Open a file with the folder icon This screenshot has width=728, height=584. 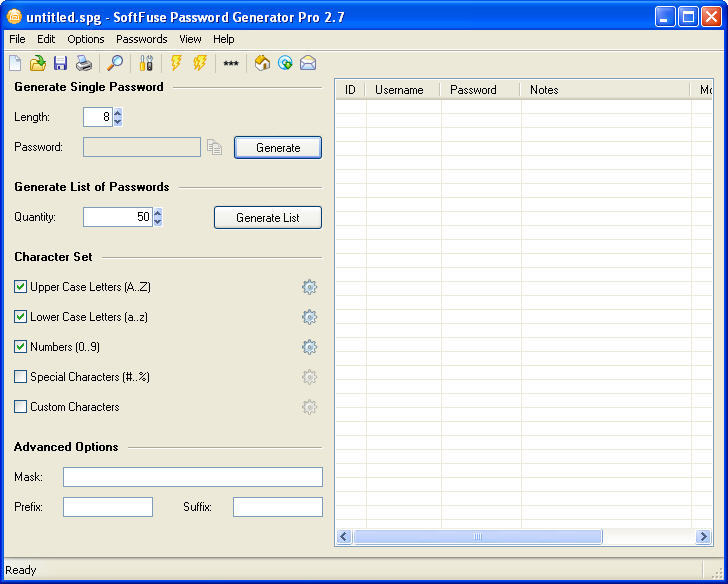38,63
